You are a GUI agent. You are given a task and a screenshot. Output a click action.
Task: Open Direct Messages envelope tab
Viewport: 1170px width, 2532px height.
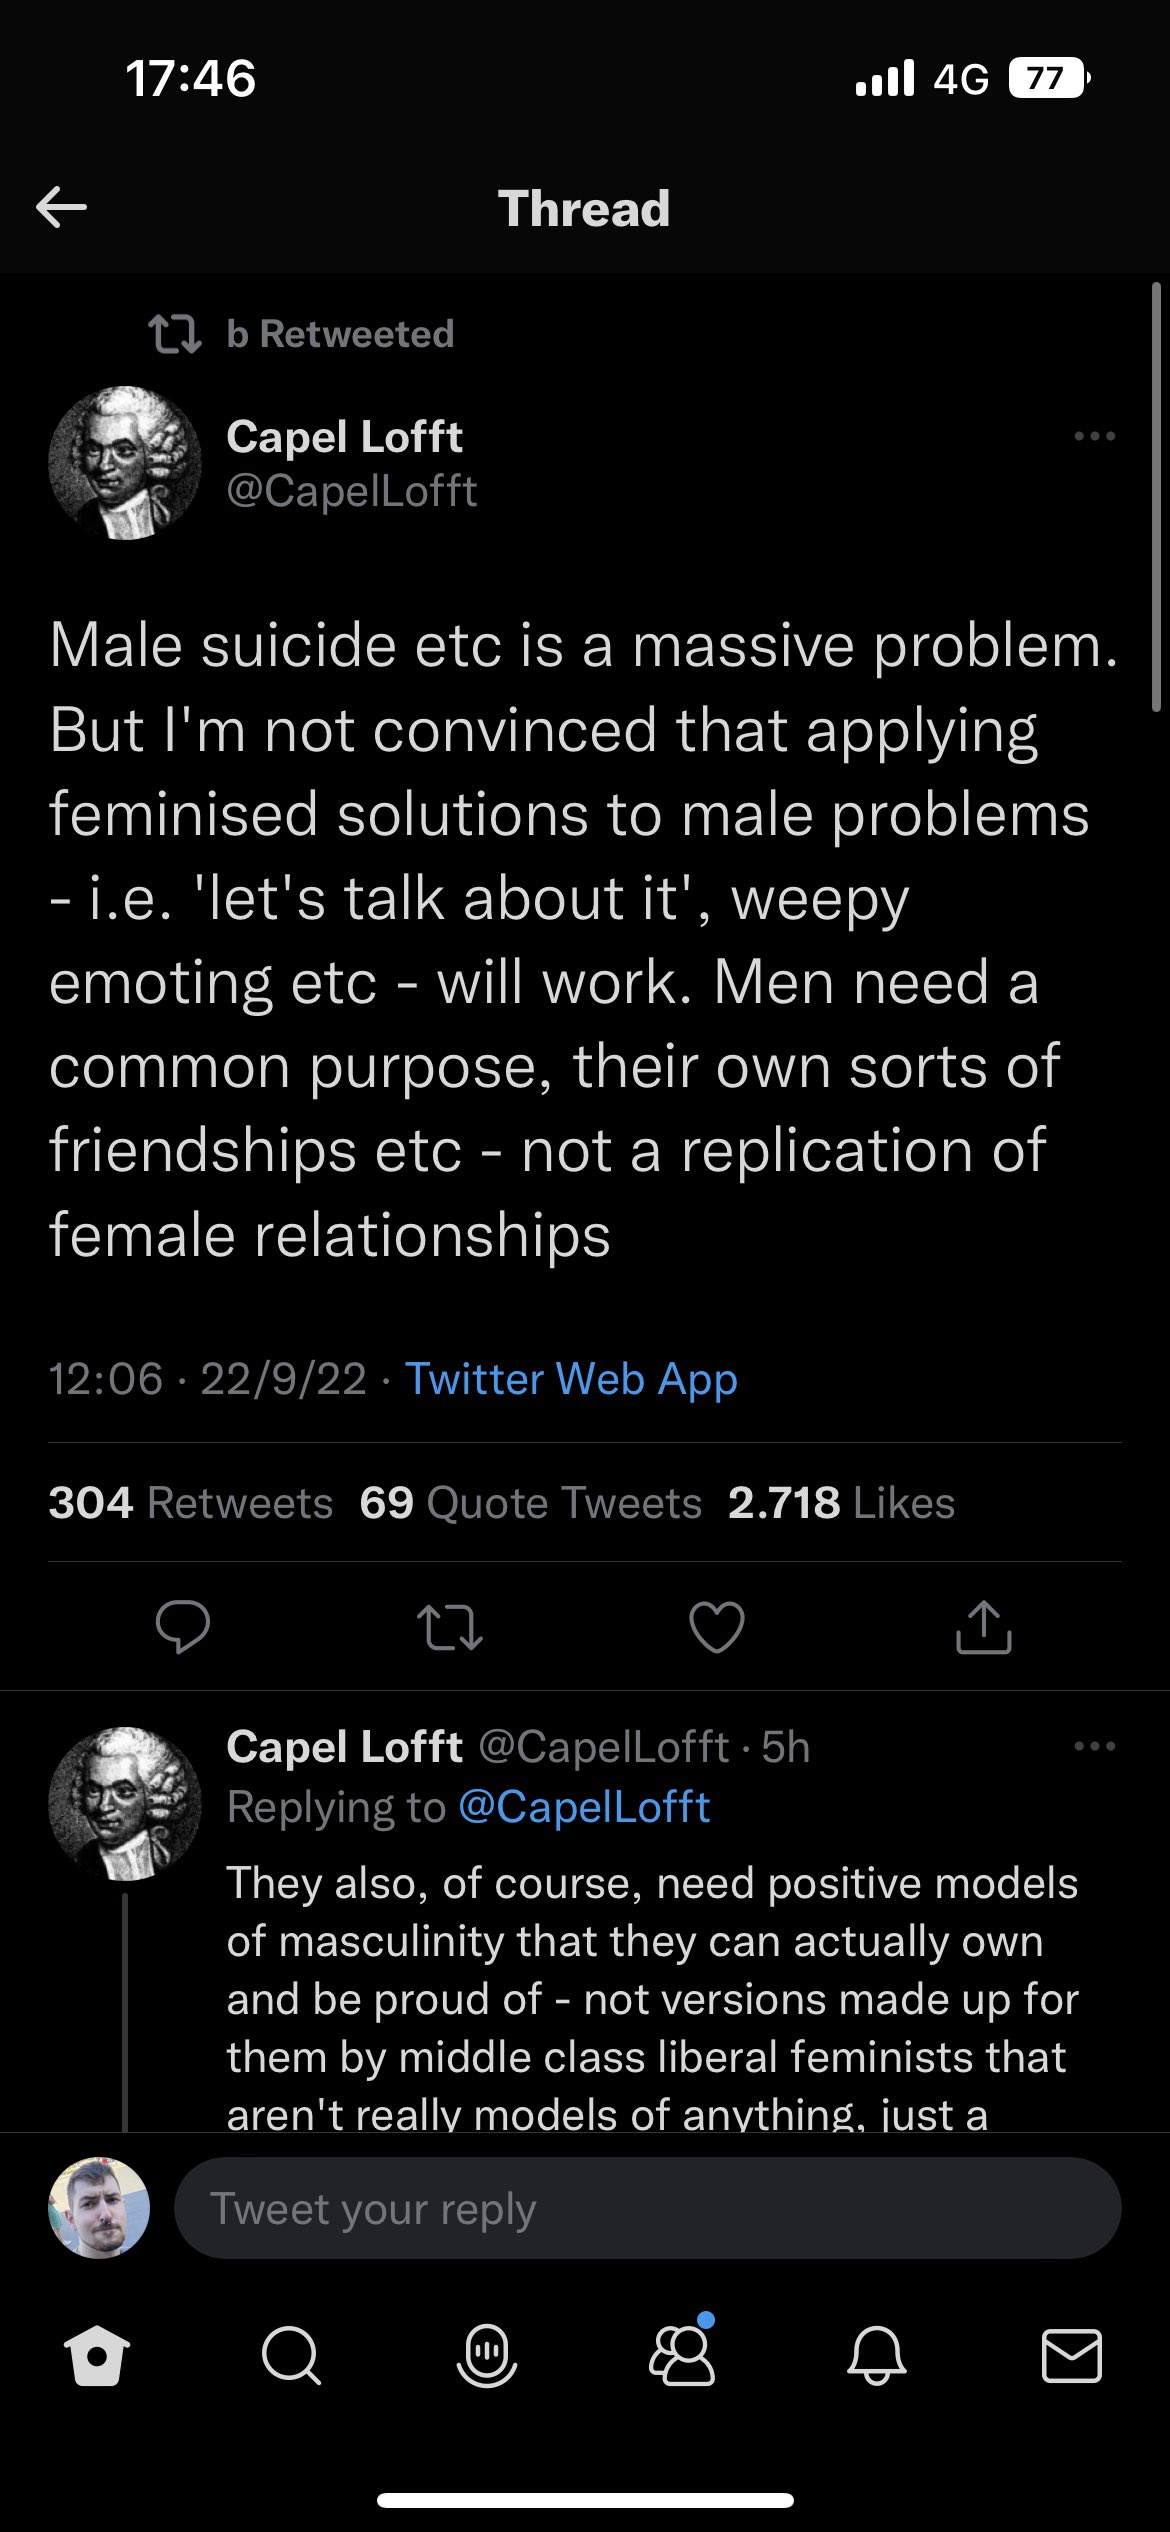point(1072,2356)
